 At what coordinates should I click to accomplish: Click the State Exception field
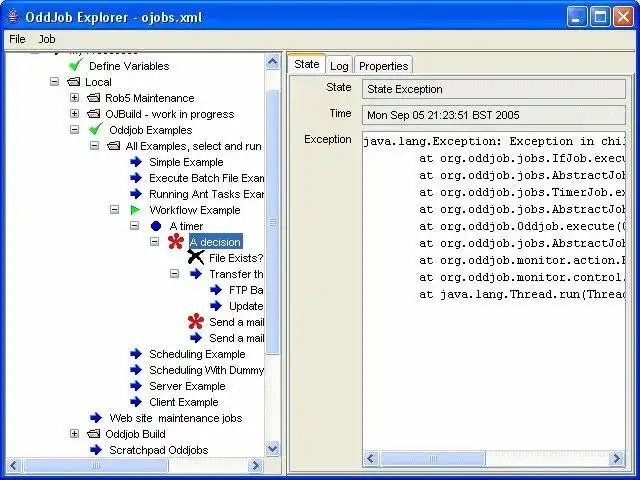pos(493,89)
